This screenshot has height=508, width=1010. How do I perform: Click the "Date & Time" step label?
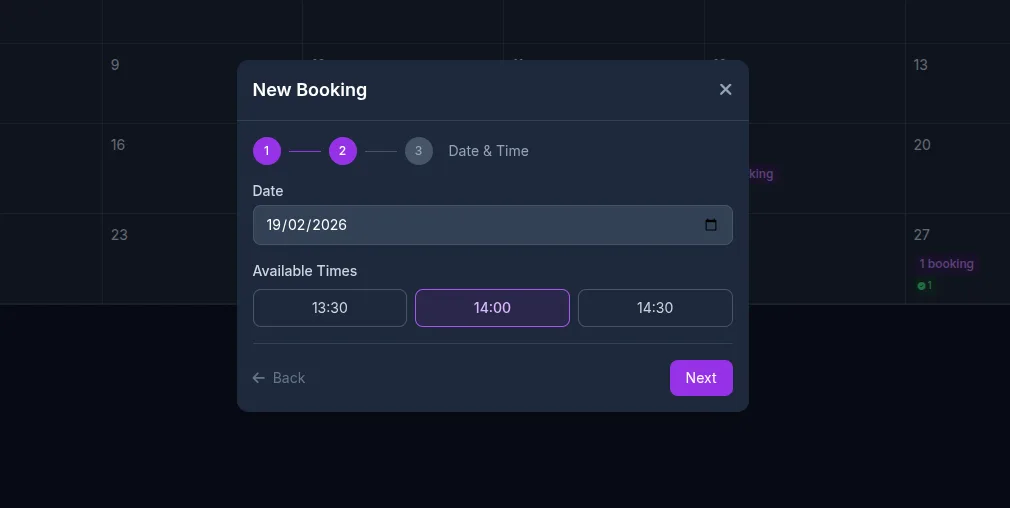(488, 151)
